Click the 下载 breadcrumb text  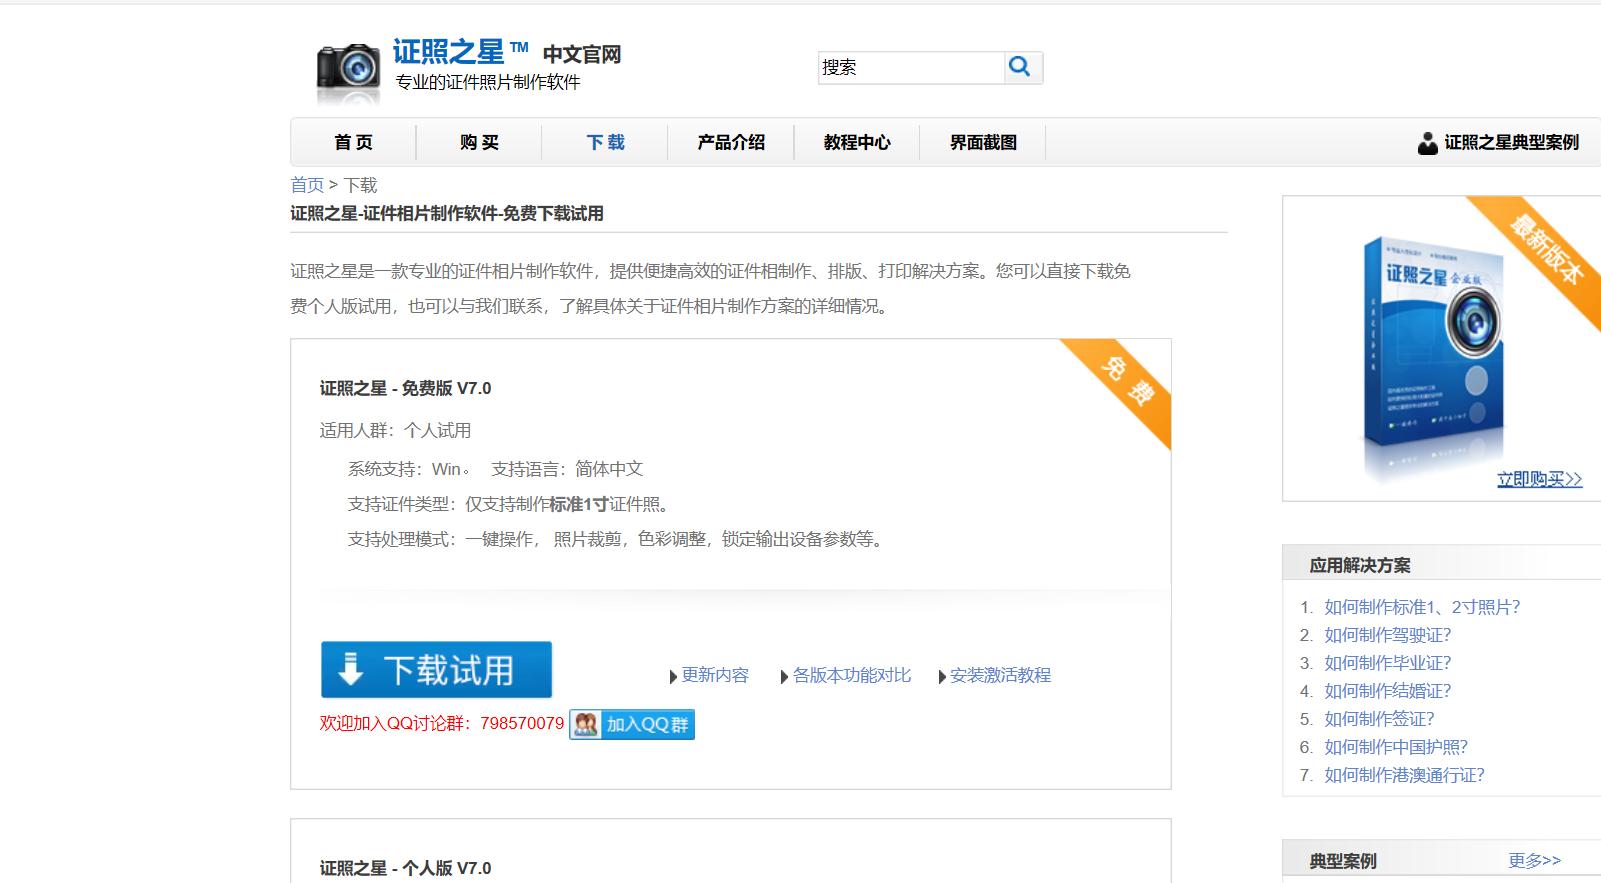[360, 185]
